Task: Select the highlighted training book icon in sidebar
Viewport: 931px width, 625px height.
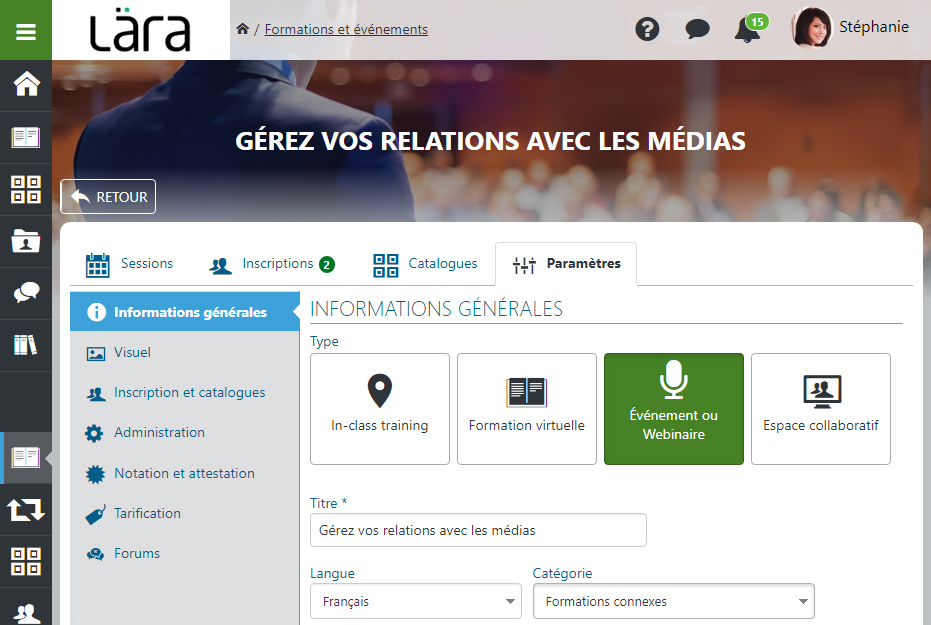Action: pos(26,458)
